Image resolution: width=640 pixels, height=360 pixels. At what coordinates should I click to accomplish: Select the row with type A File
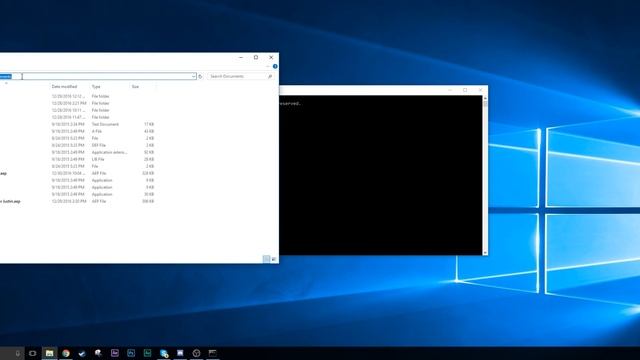click(x=78, y=131)
